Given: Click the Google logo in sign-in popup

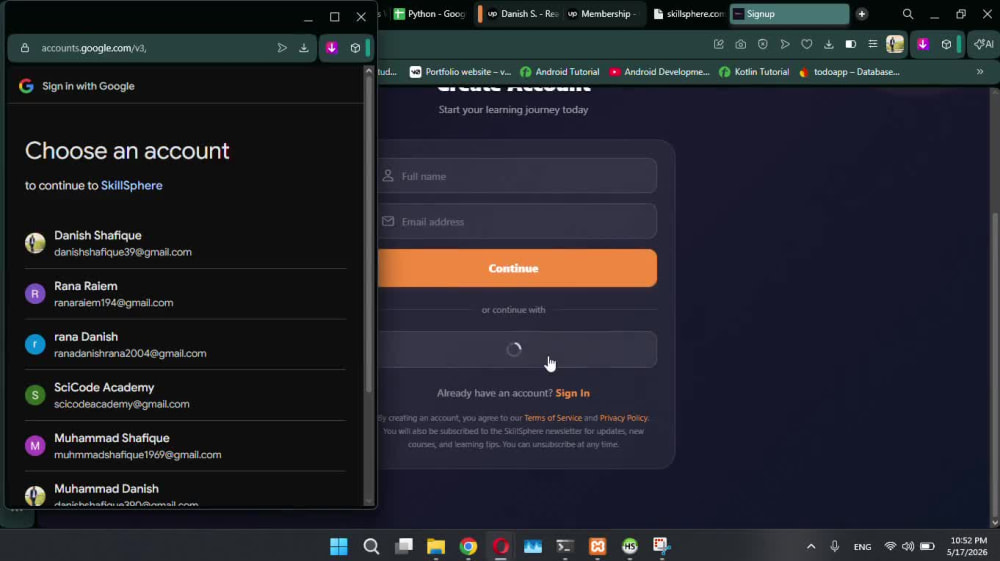Looking at the screenshot, I should (x=26, y=86).
